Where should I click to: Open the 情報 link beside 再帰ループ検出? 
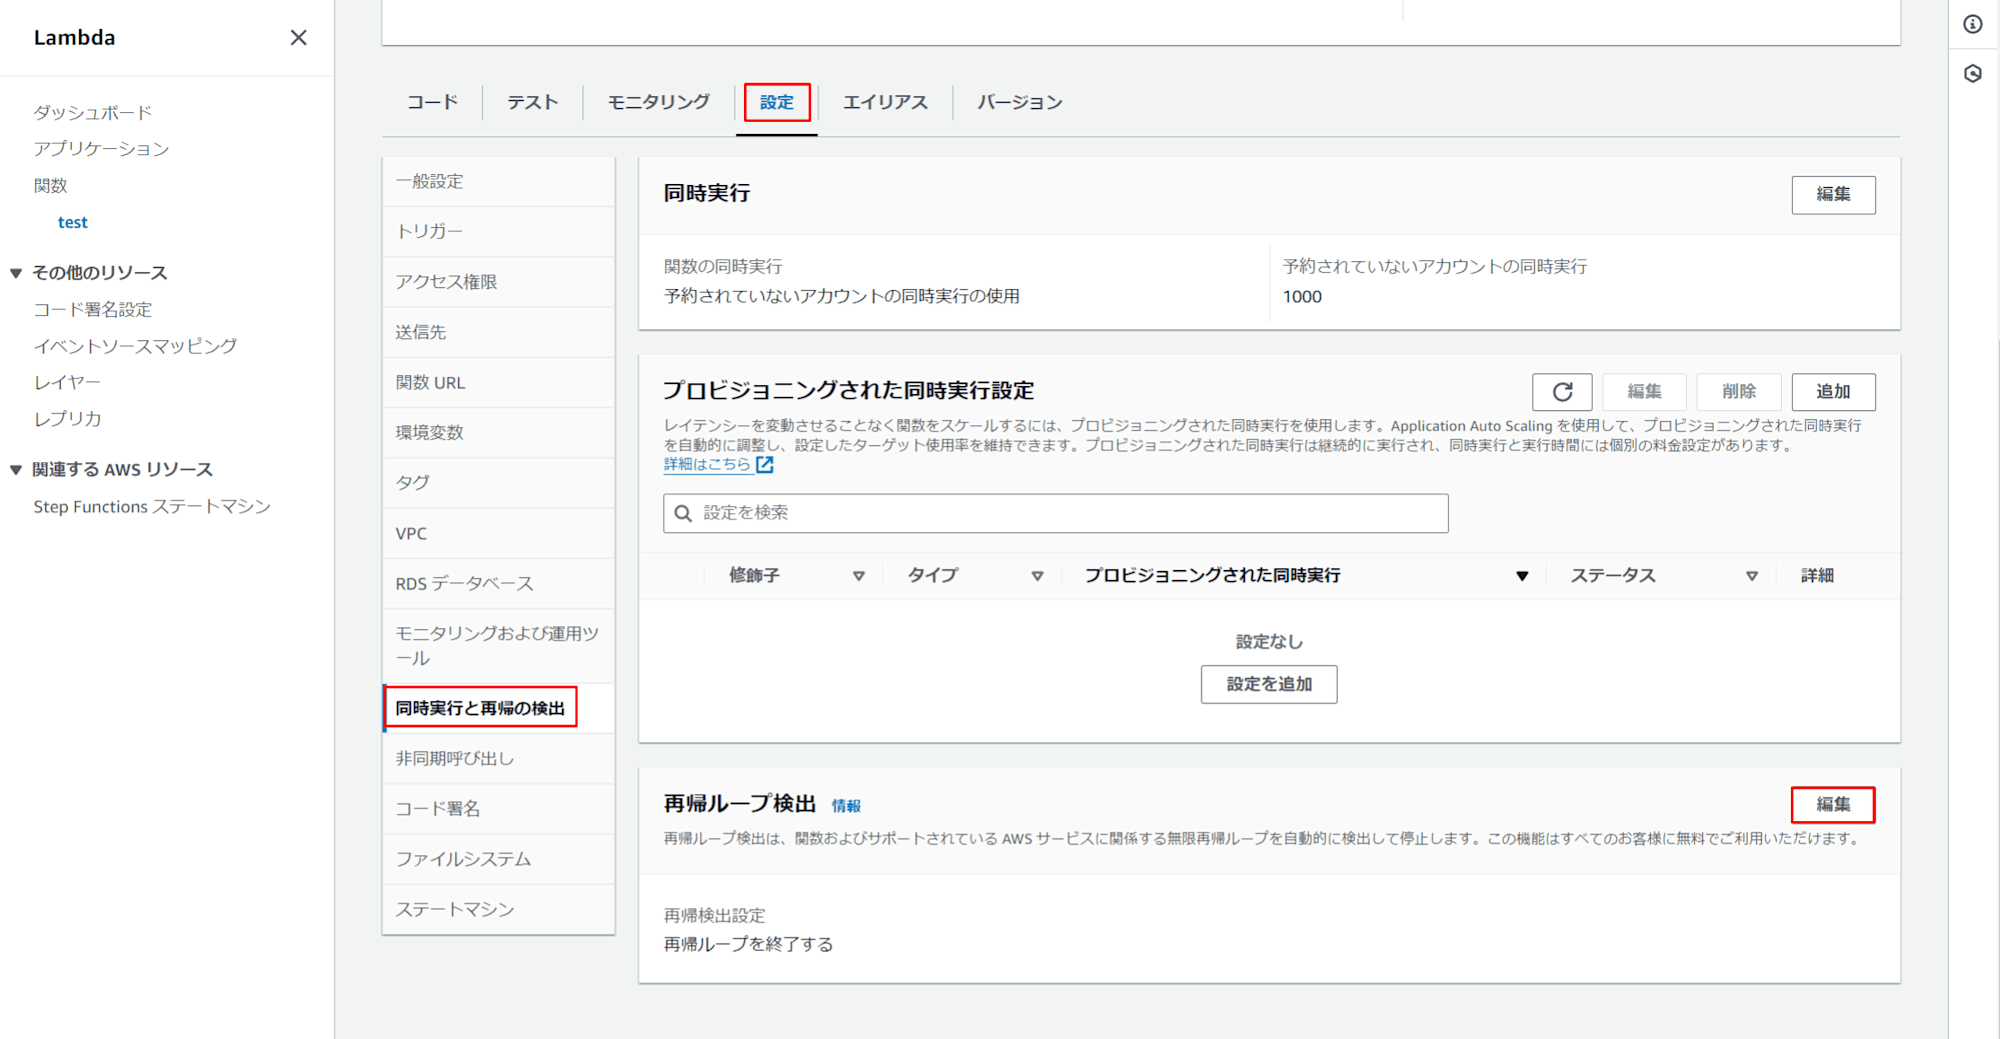[846, 806]
